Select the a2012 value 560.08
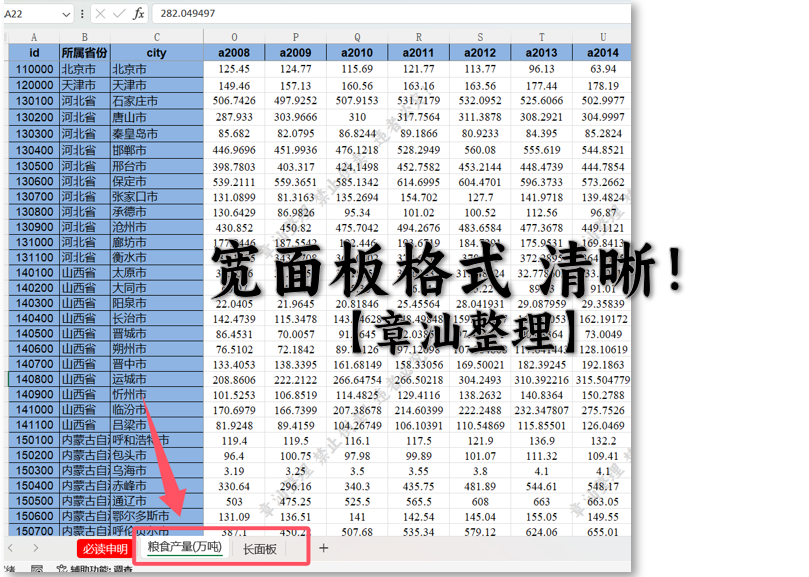Image resolution: width=809 pixels, height=577 pixels. coord(480,150)
